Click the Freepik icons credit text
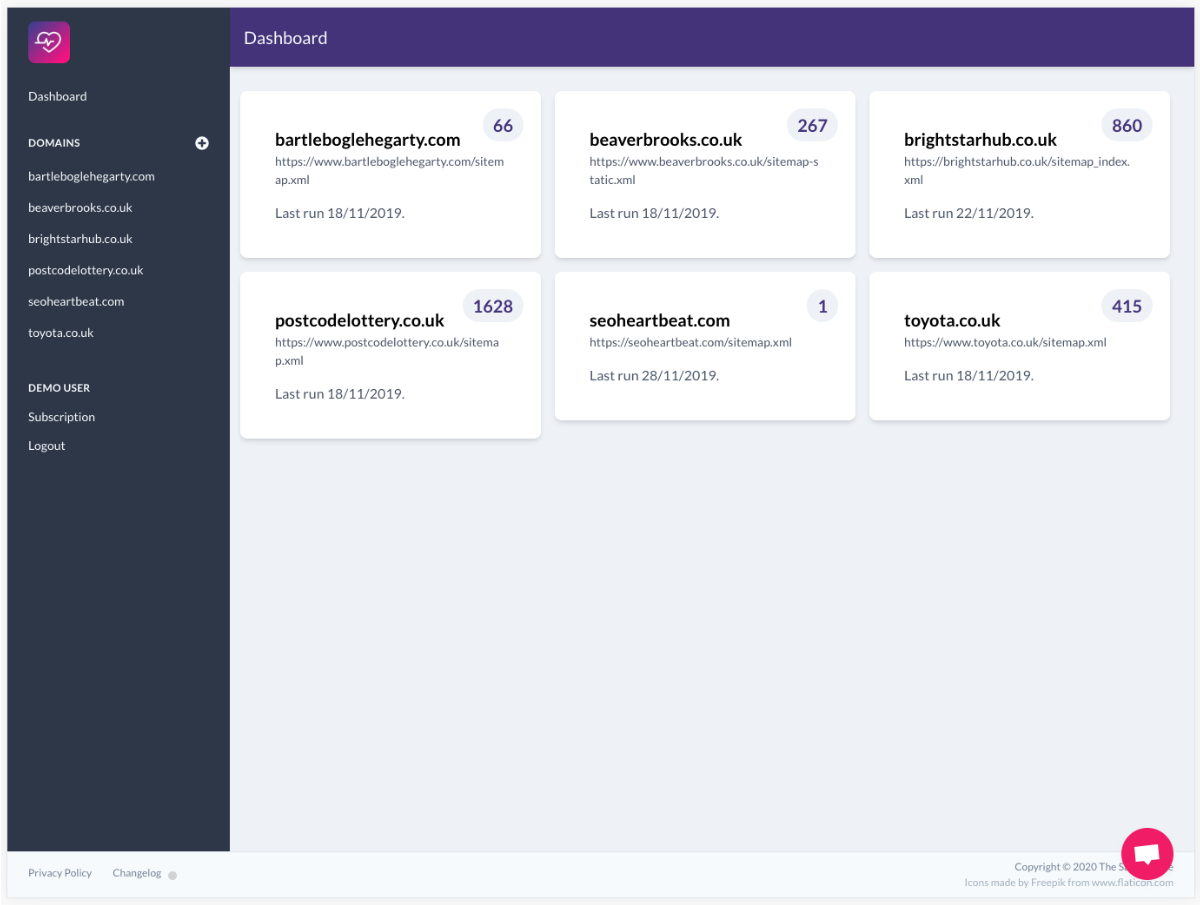This screenshot has height=905, width=1200. (1069, 883)
